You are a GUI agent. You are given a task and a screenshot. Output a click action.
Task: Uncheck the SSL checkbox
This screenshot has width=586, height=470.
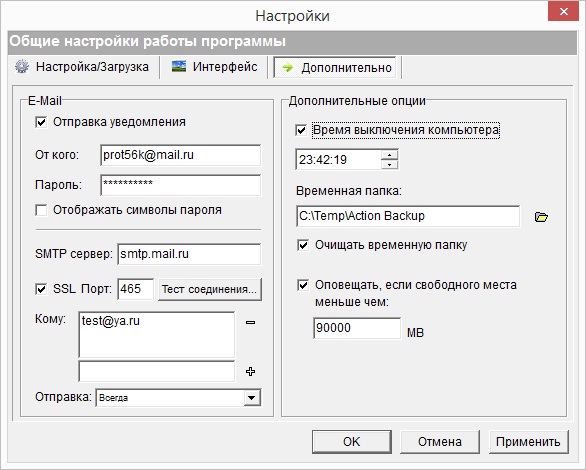click(41, 289)
